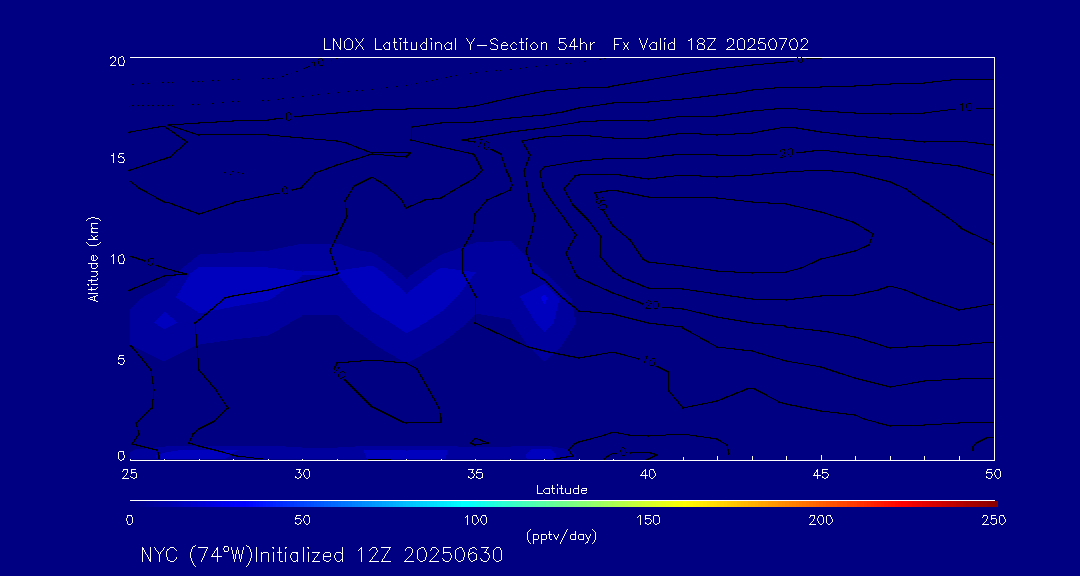Click the latitude axis tick label '50'

pyautogui.click(x=993, y=474)
